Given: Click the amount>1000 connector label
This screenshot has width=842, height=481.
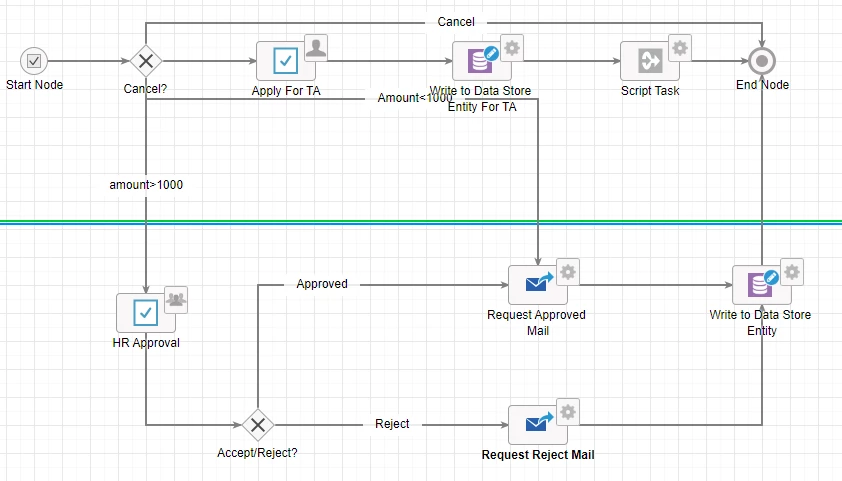Looking at the screenshot, I should (146, 185).
